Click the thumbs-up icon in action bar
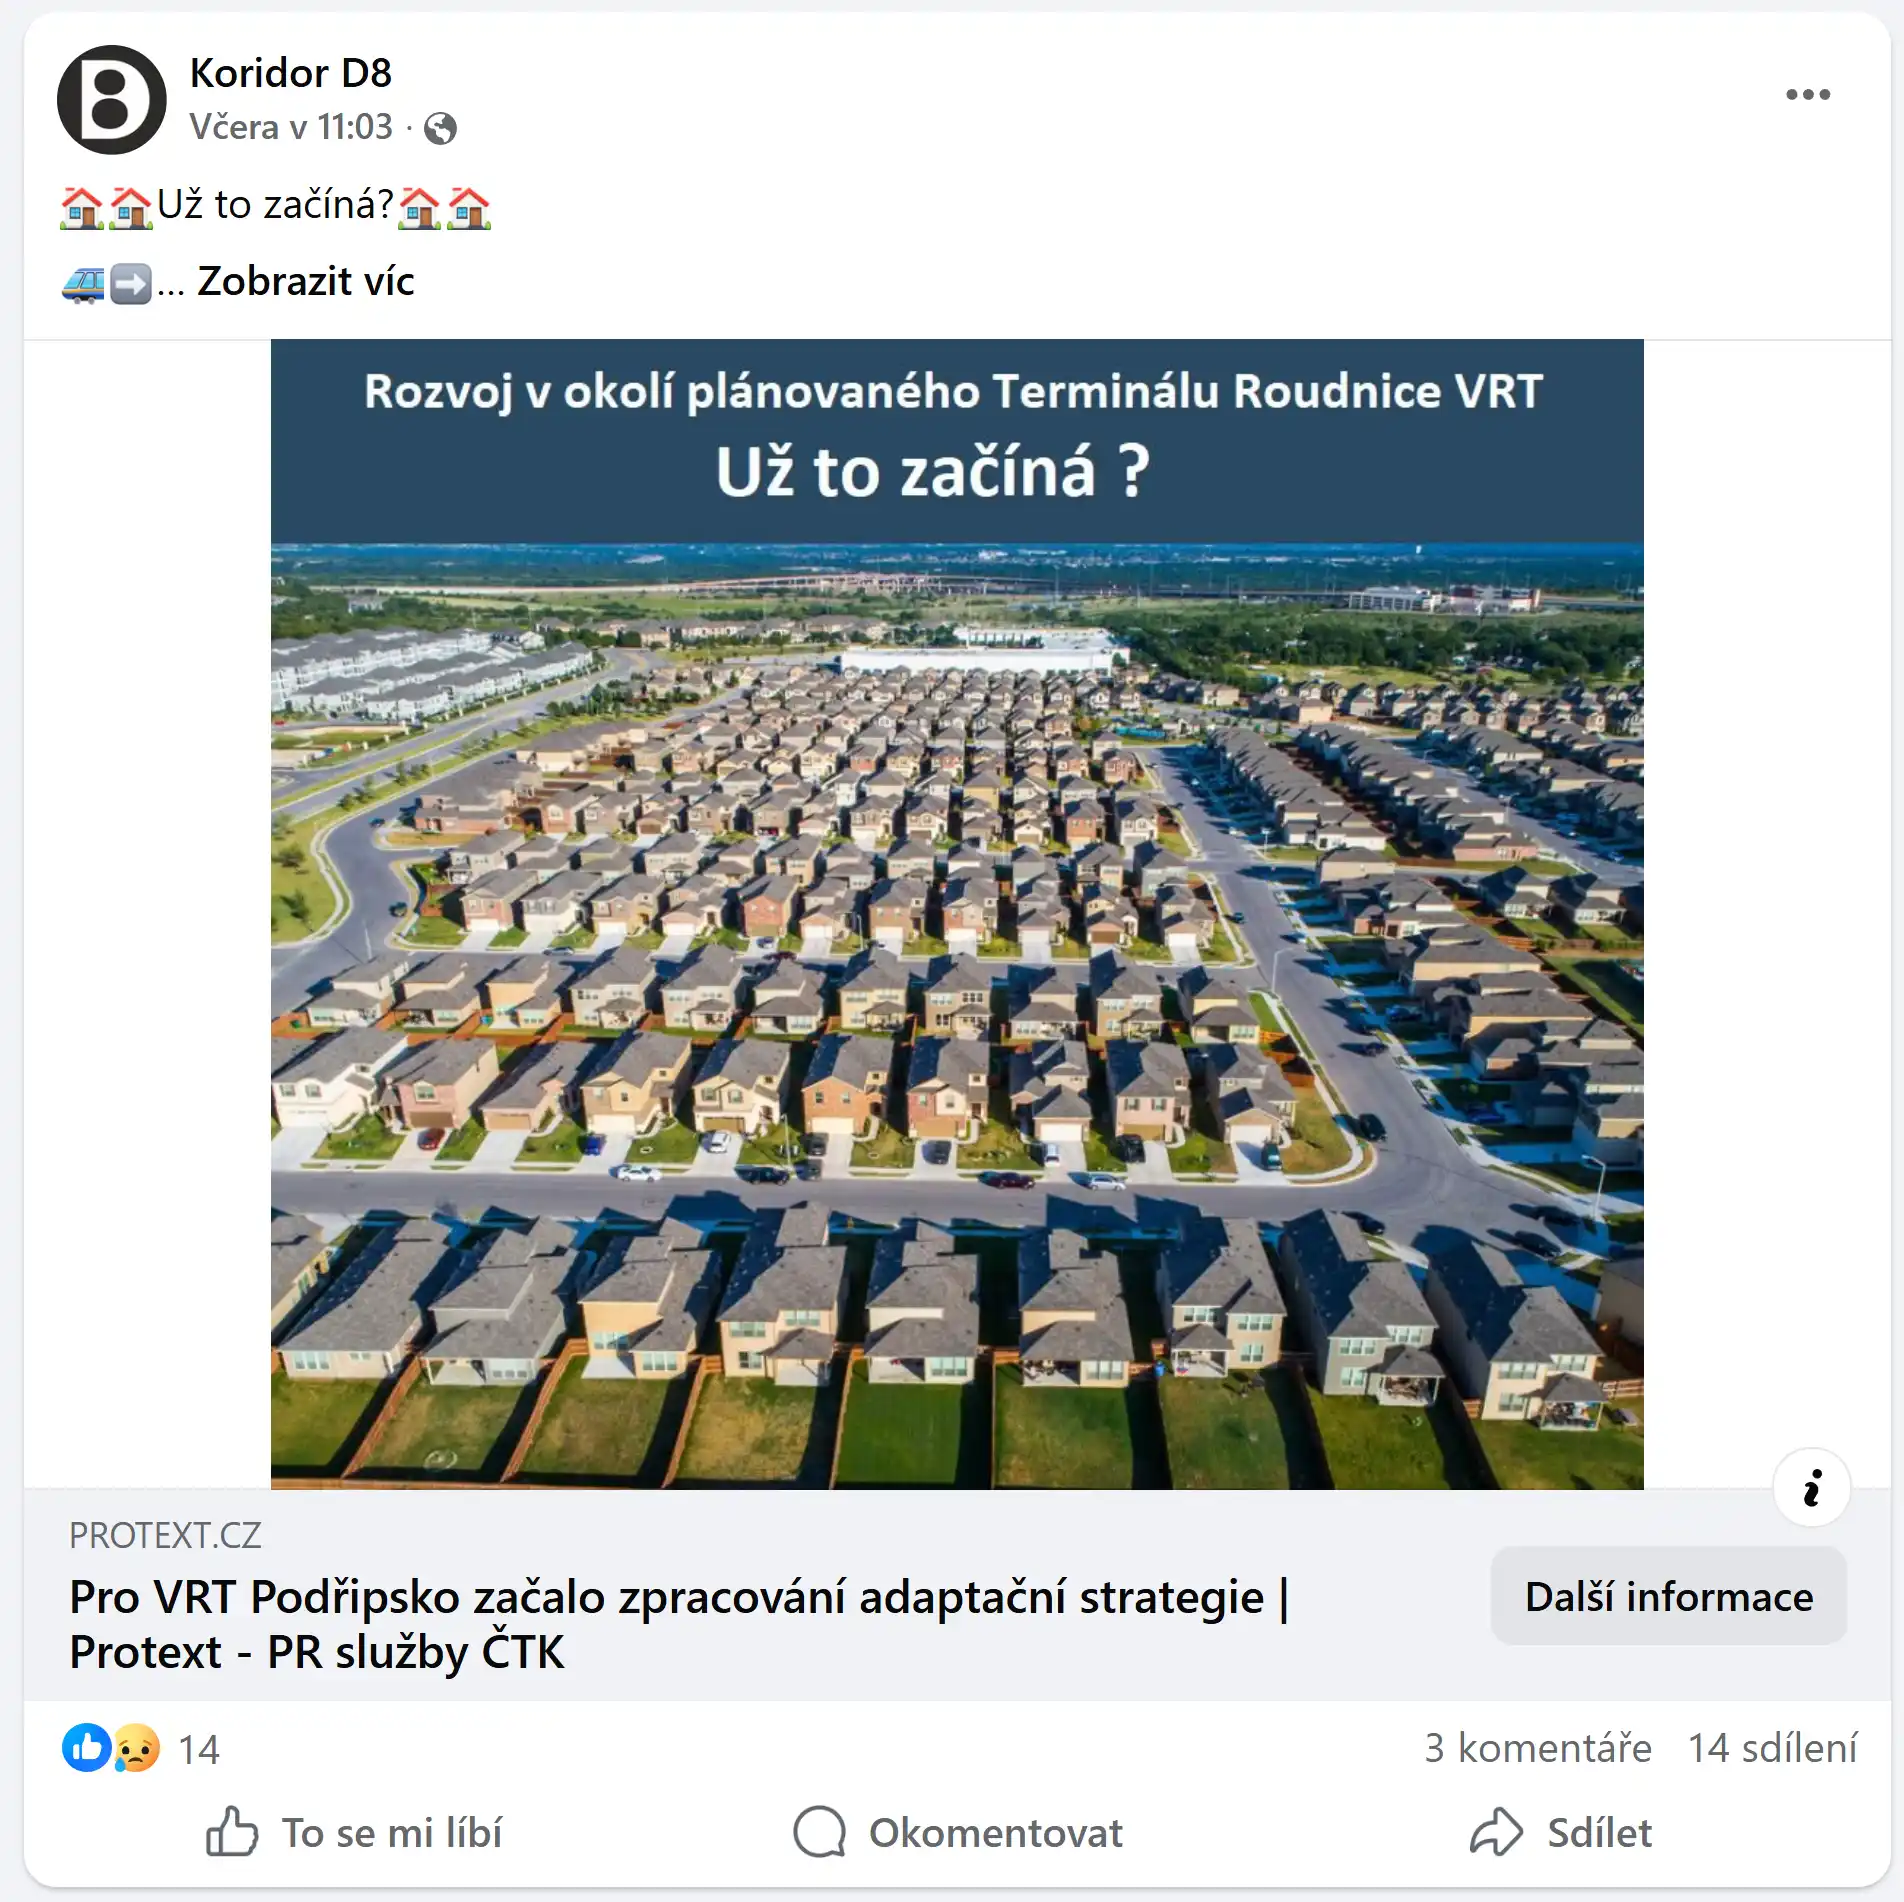 (x=232, y=1831)
